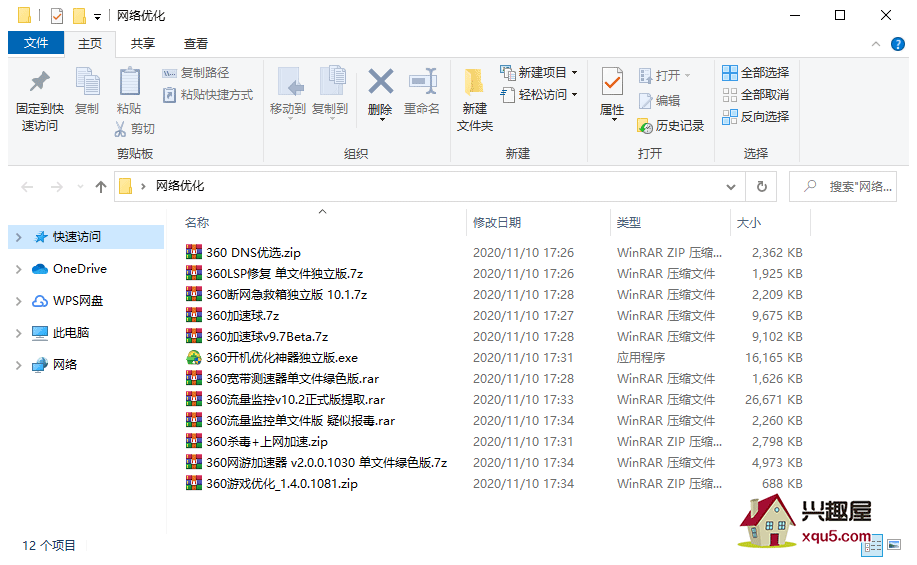Expand address bar history dropdown
The height and width of the screenshot is (565, 917).
pos(731,187)
